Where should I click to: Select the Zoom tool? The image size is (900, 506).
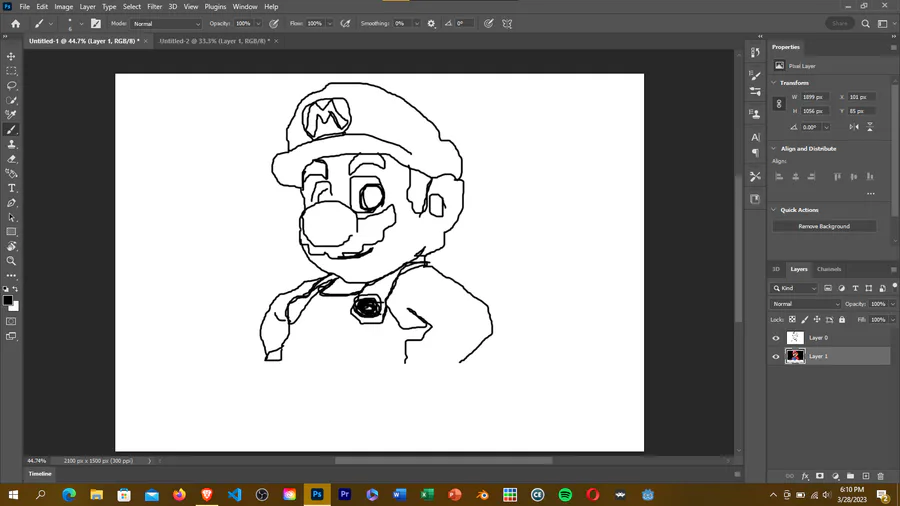(11, 261)
